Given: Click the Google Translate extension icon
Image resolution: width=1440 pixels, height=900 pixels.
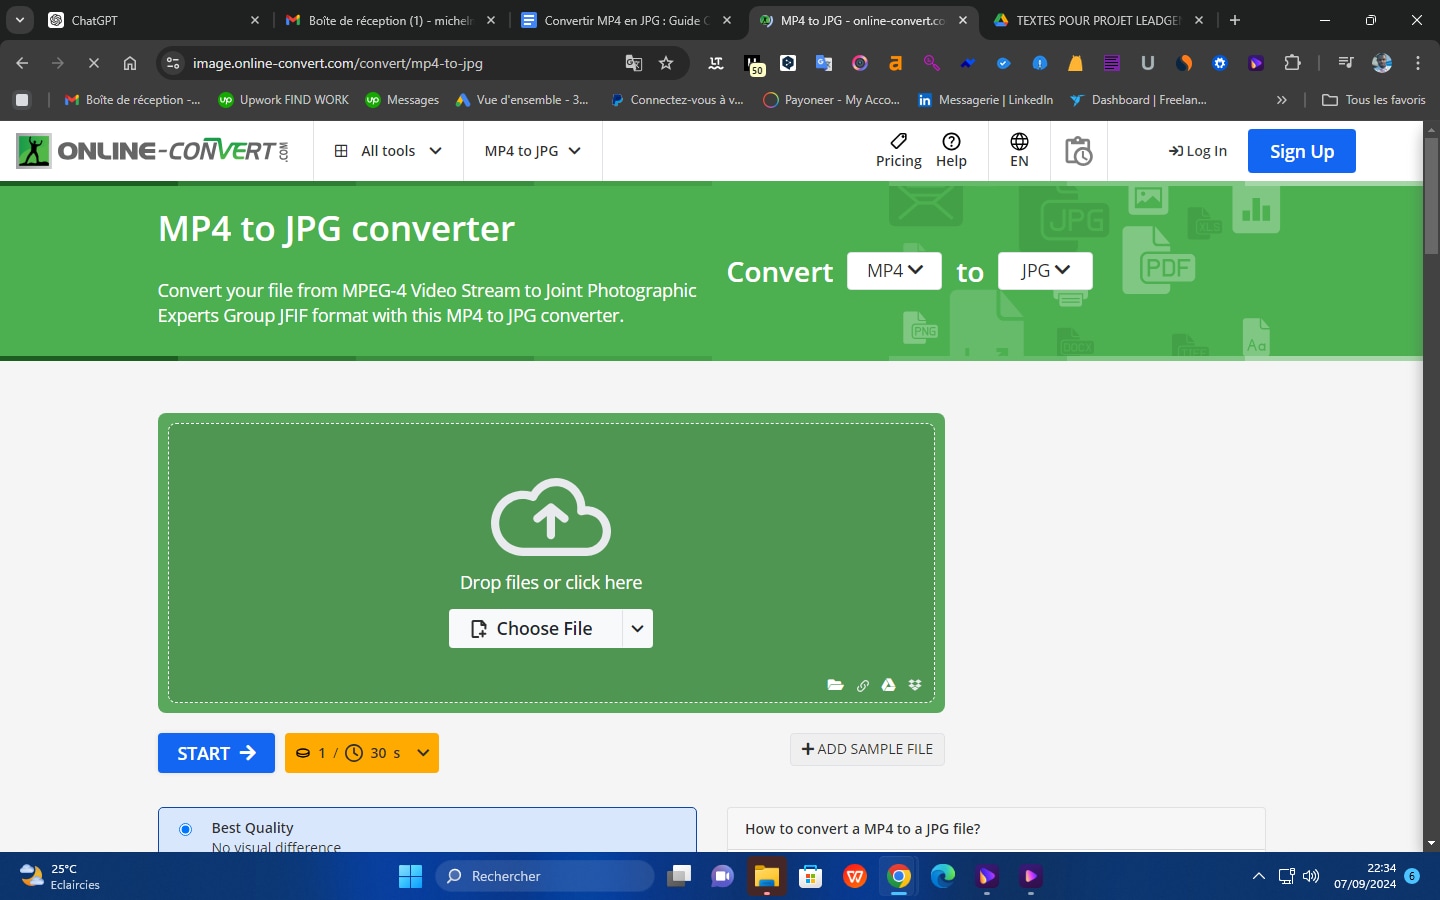Looking at the screenshot, I should [824, 63].
